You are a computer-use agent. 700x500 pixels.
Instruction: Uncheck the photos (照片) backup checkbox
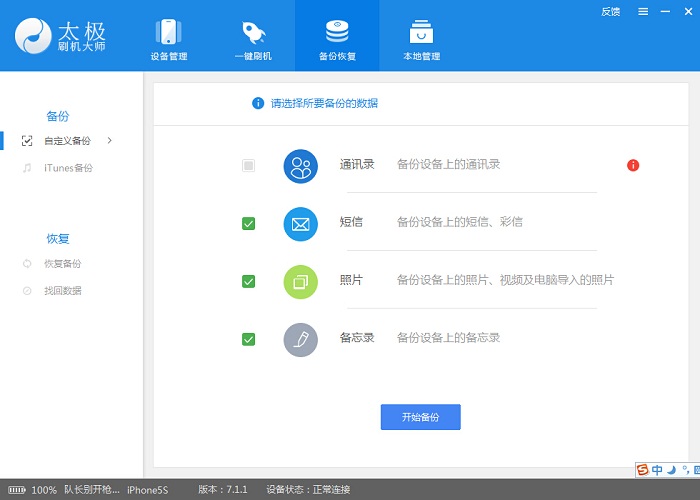pyautogui.click(x=248, y=281)
